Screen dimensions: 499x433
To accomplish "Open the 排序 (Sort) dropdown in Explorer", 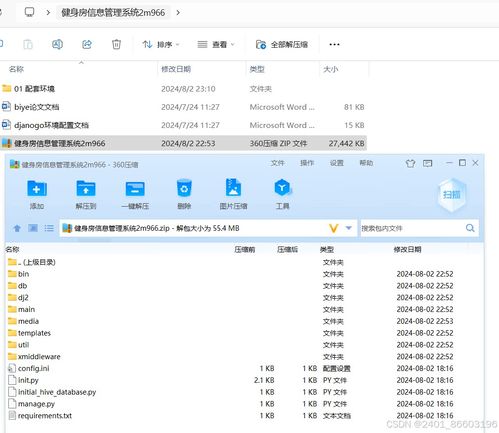I will (161, 44).
